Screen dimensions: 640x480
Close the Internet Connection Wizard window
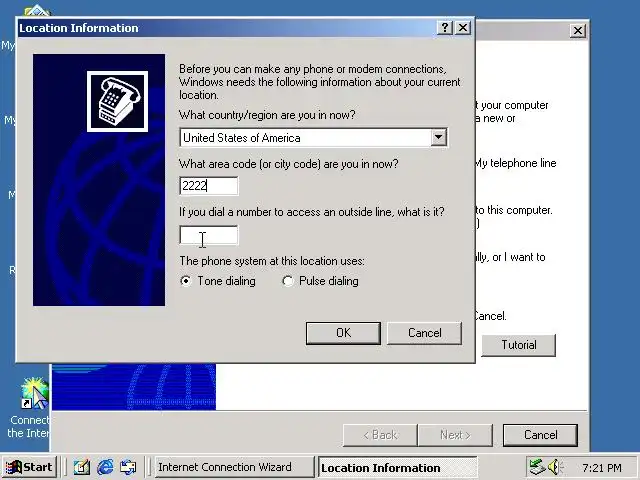(578, 31)
